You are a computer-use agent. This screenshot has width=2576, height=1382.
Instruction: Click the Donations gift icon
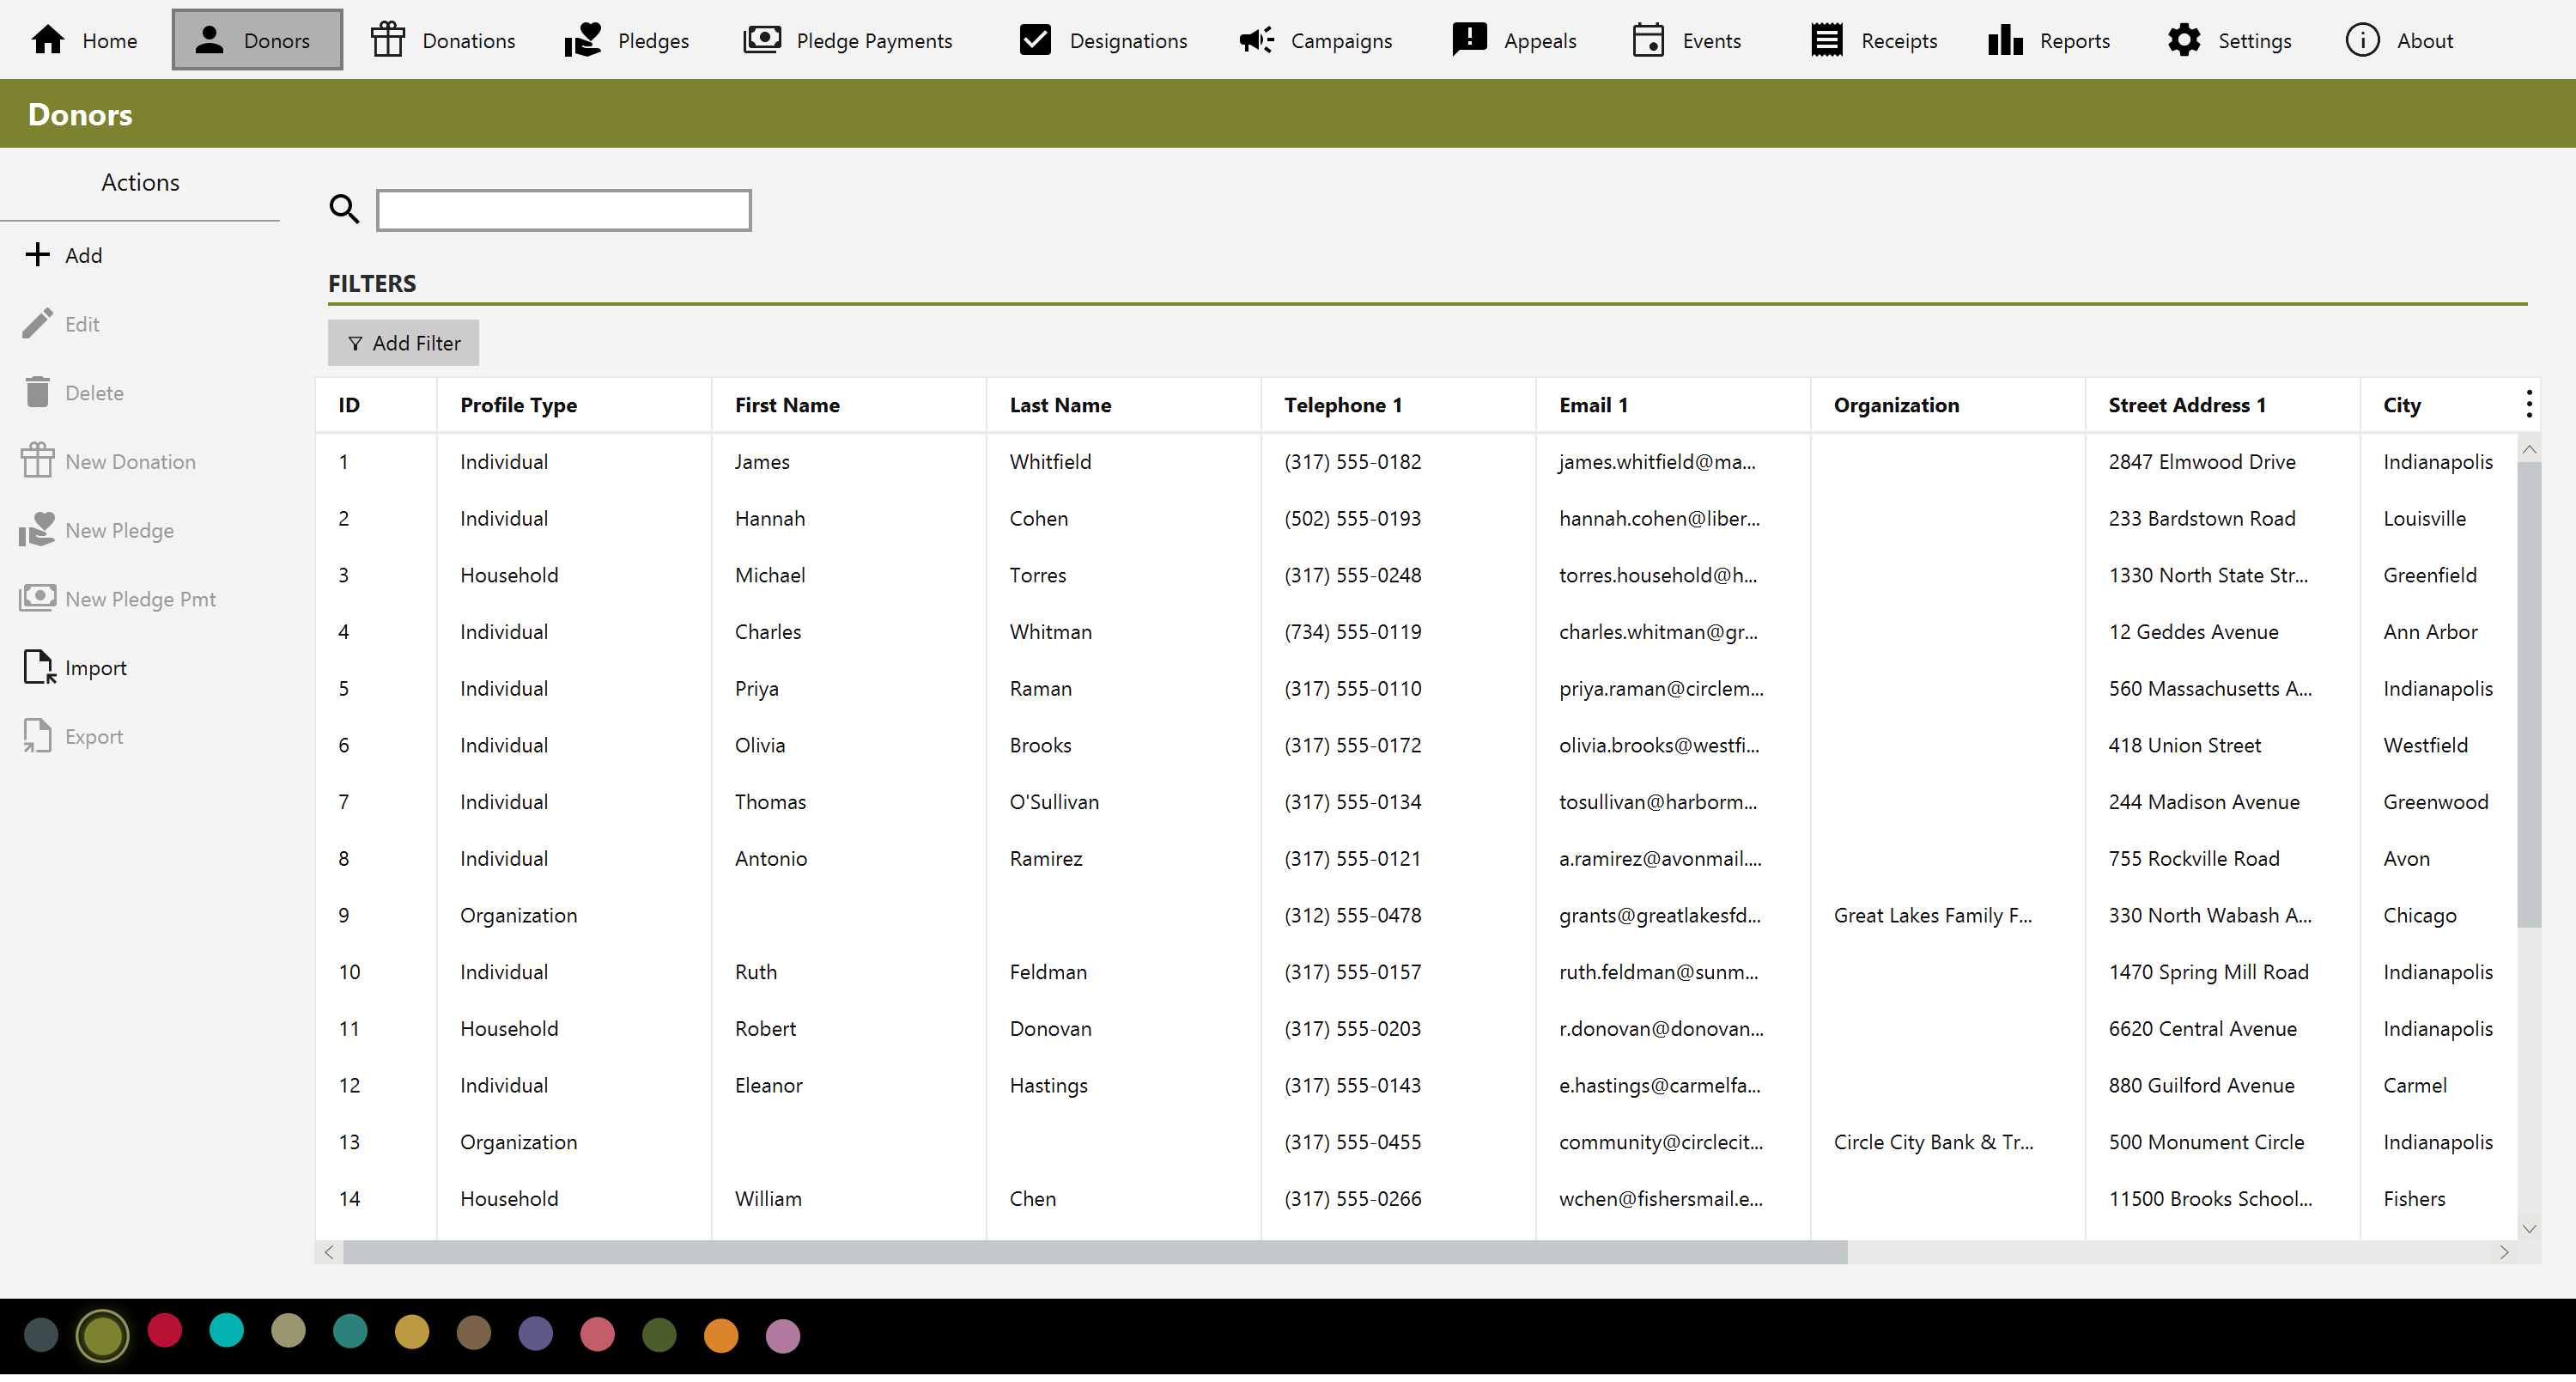point(388,40)
